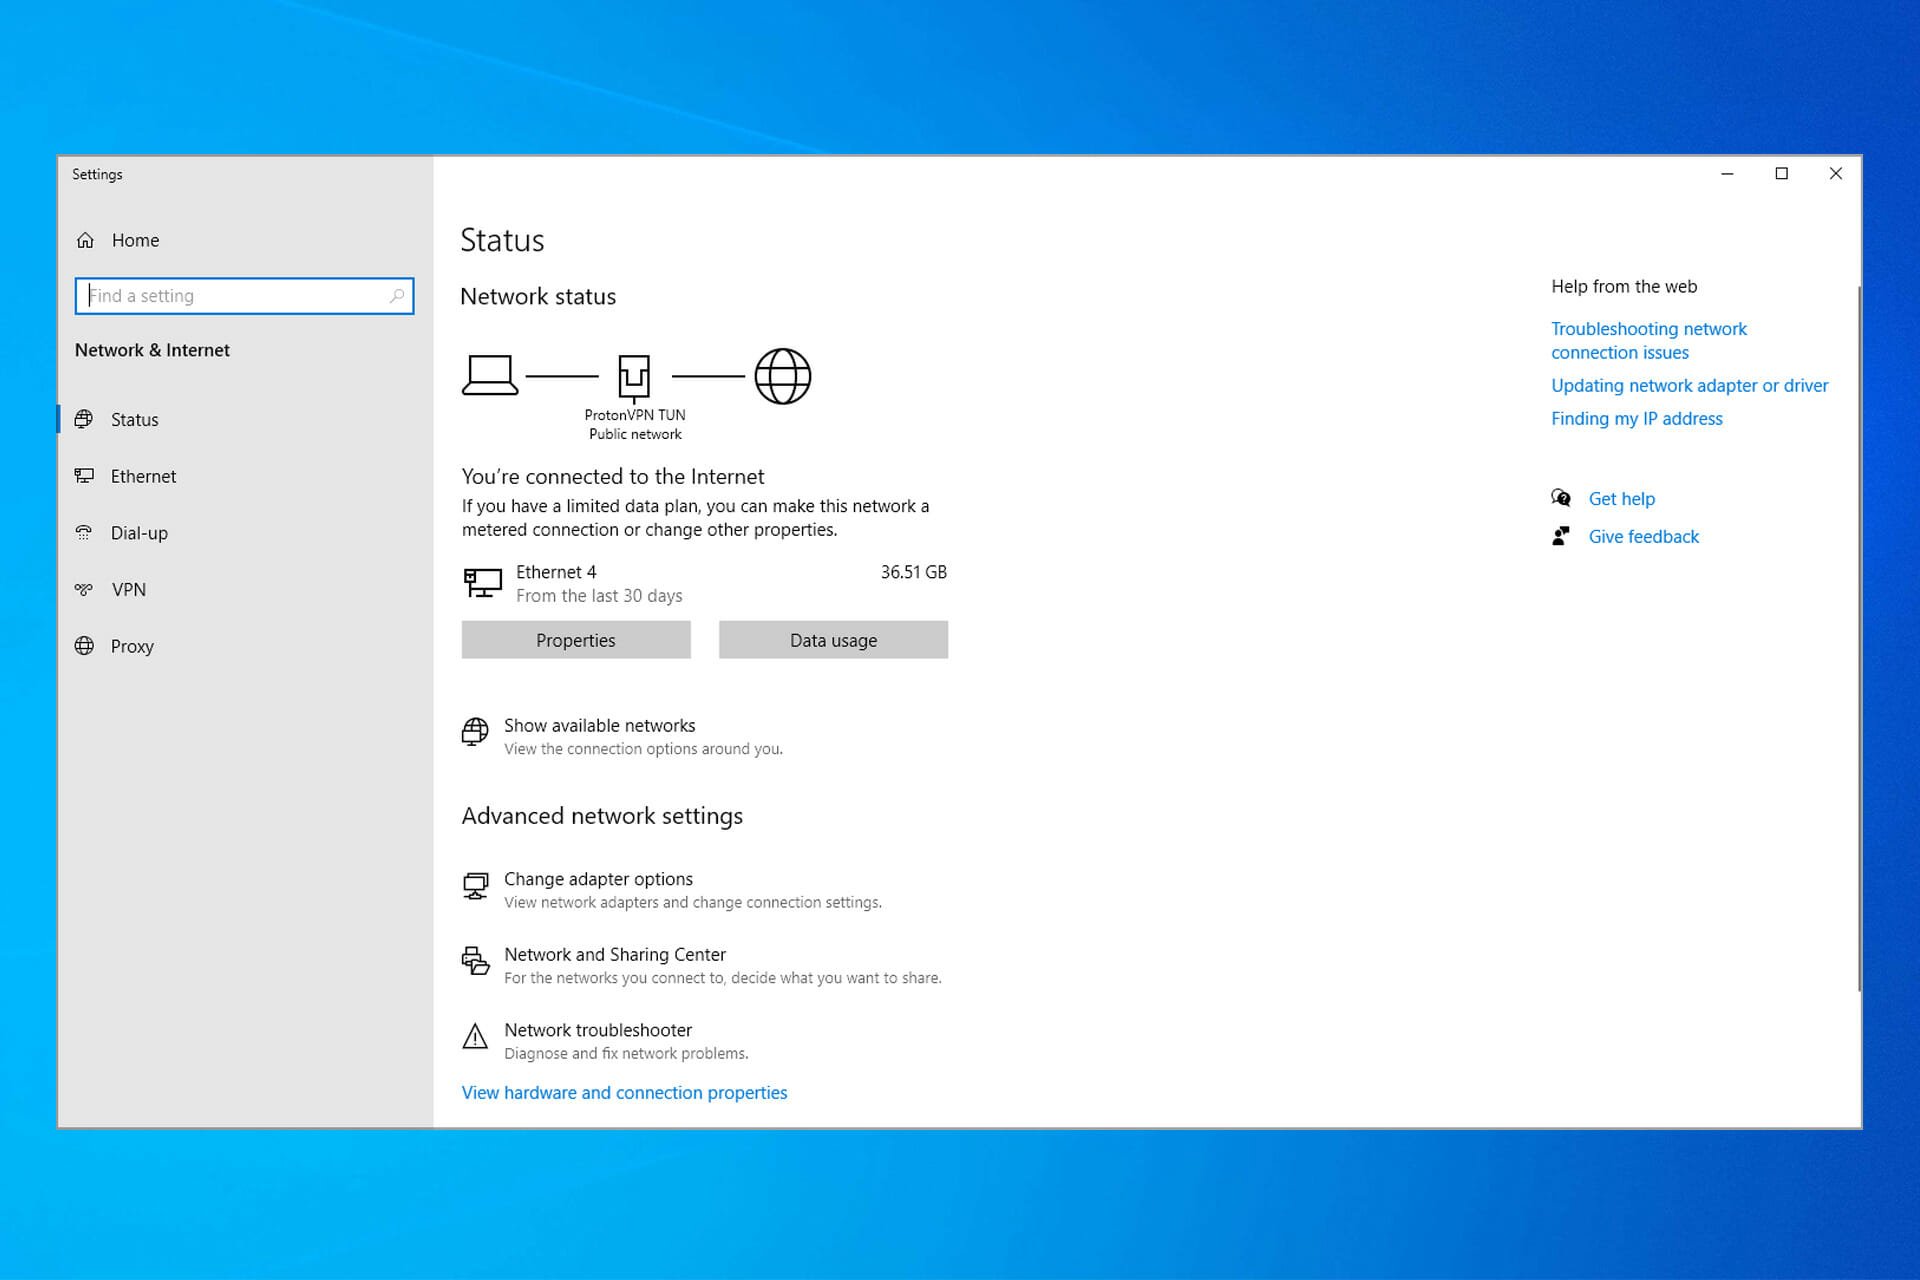Click View hardware and connection properties
Screen dimensions: 1920x1280
(x=623, y=1091)
